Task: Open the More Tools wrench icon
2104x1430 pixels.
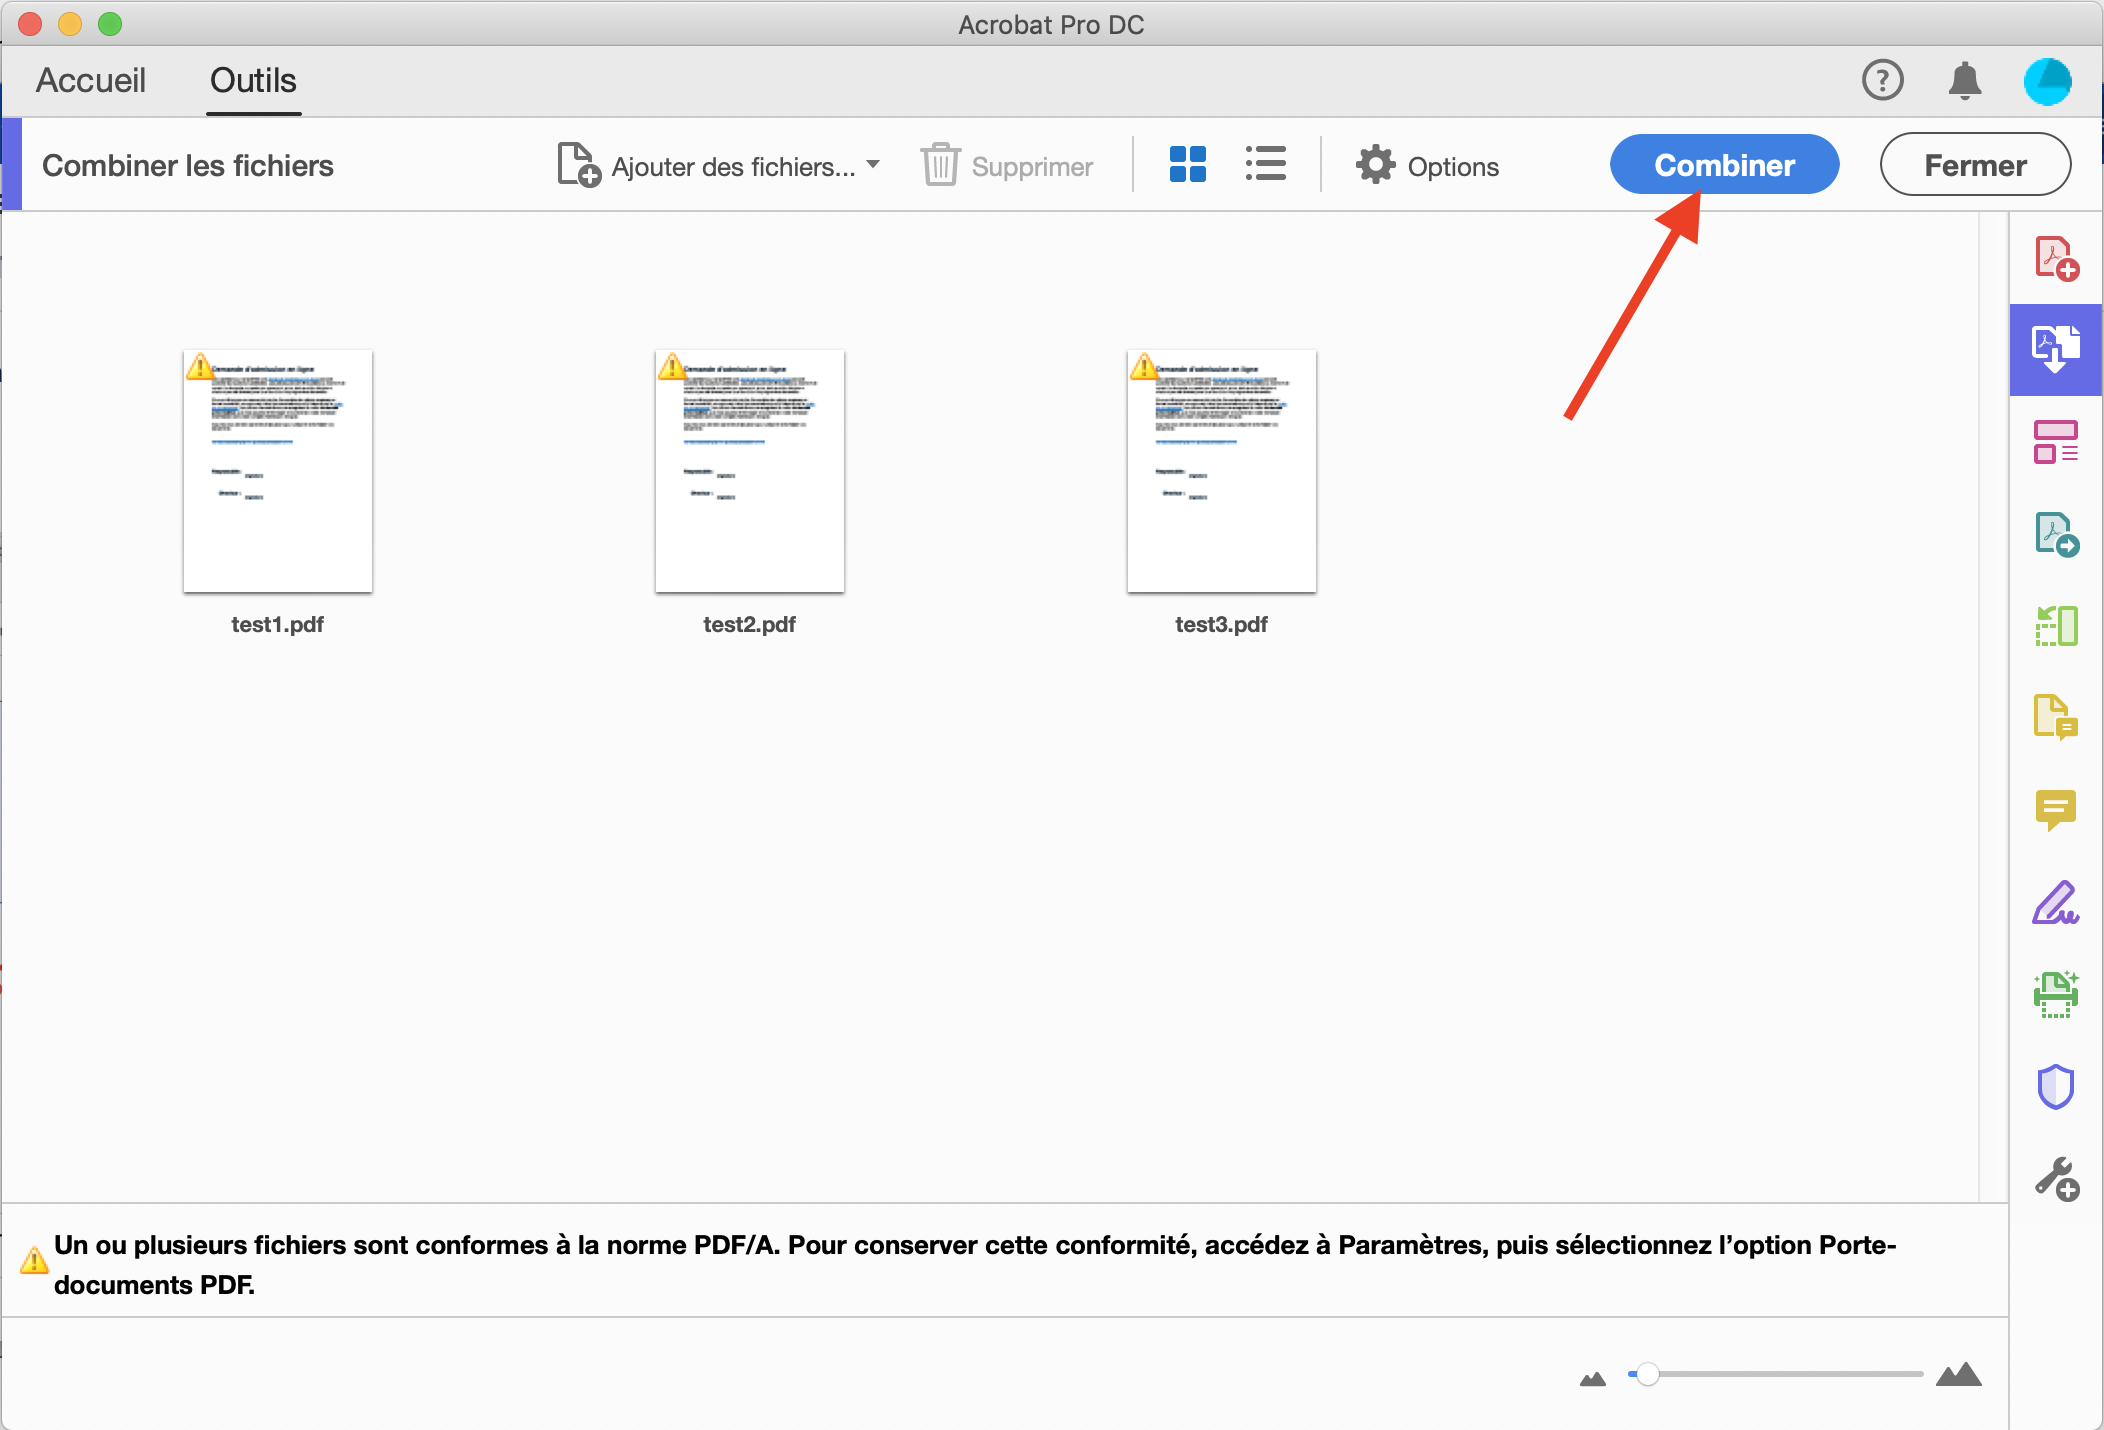Action: [x=2056, y=1179]
